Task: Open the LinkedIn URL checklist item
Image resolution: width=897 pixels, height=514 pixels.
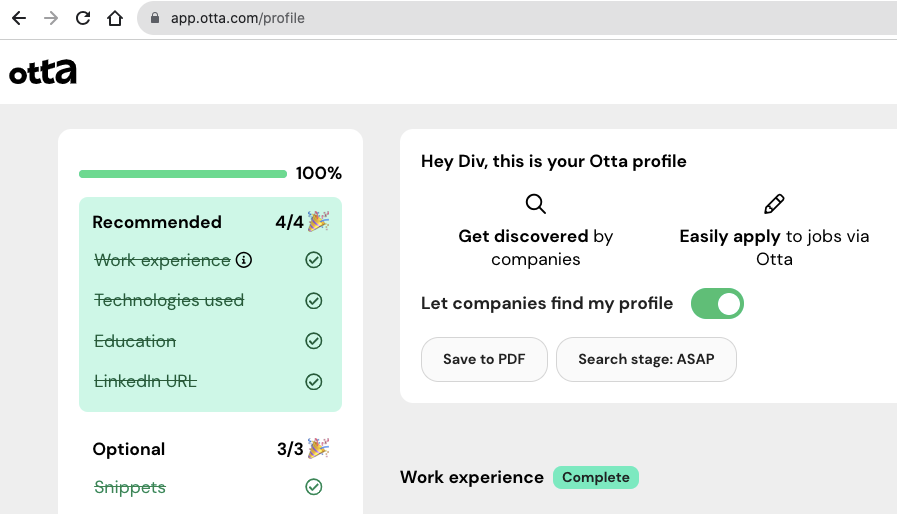Action: (x=145, y=382)
